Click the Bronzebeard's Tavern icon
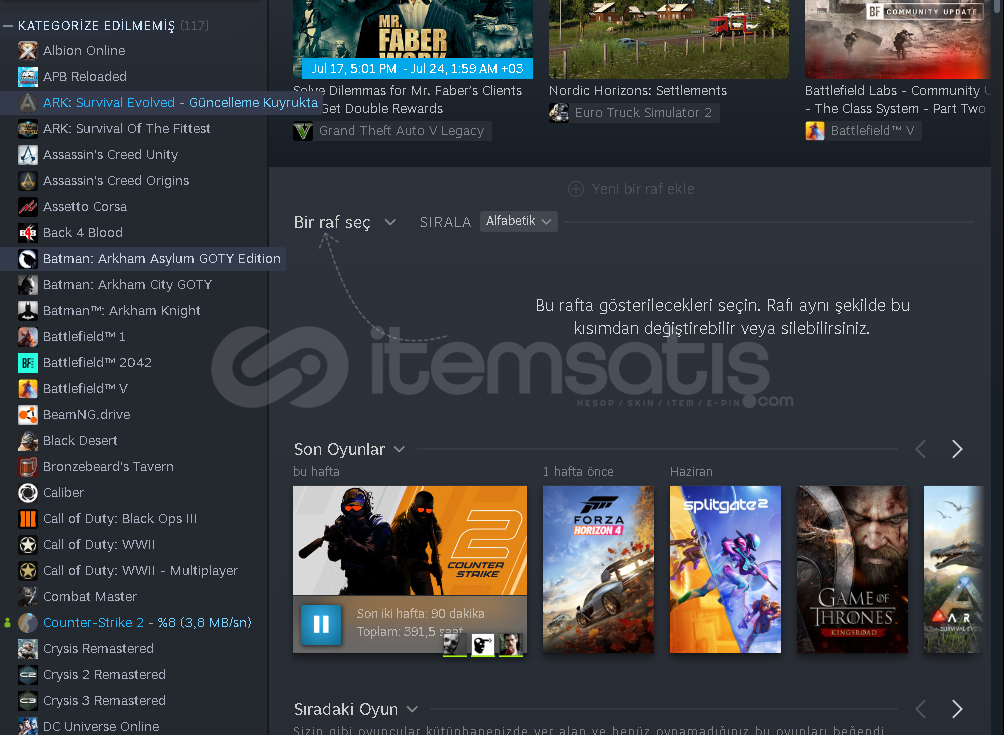Image resolution: width=1004 pixels, height=735 pixels. point(28,467)
